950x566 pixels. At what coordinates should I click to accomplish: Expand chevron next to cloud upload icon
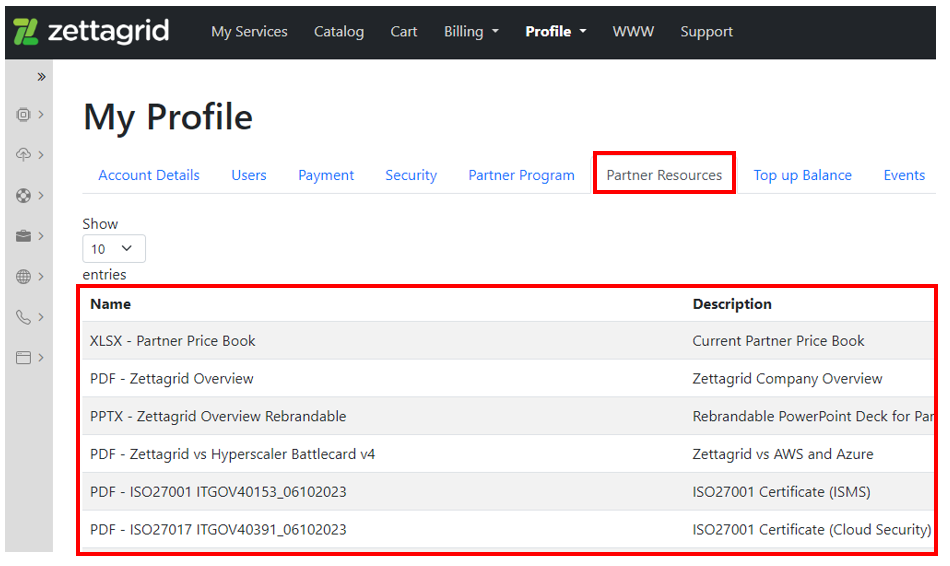click(41, 155)
